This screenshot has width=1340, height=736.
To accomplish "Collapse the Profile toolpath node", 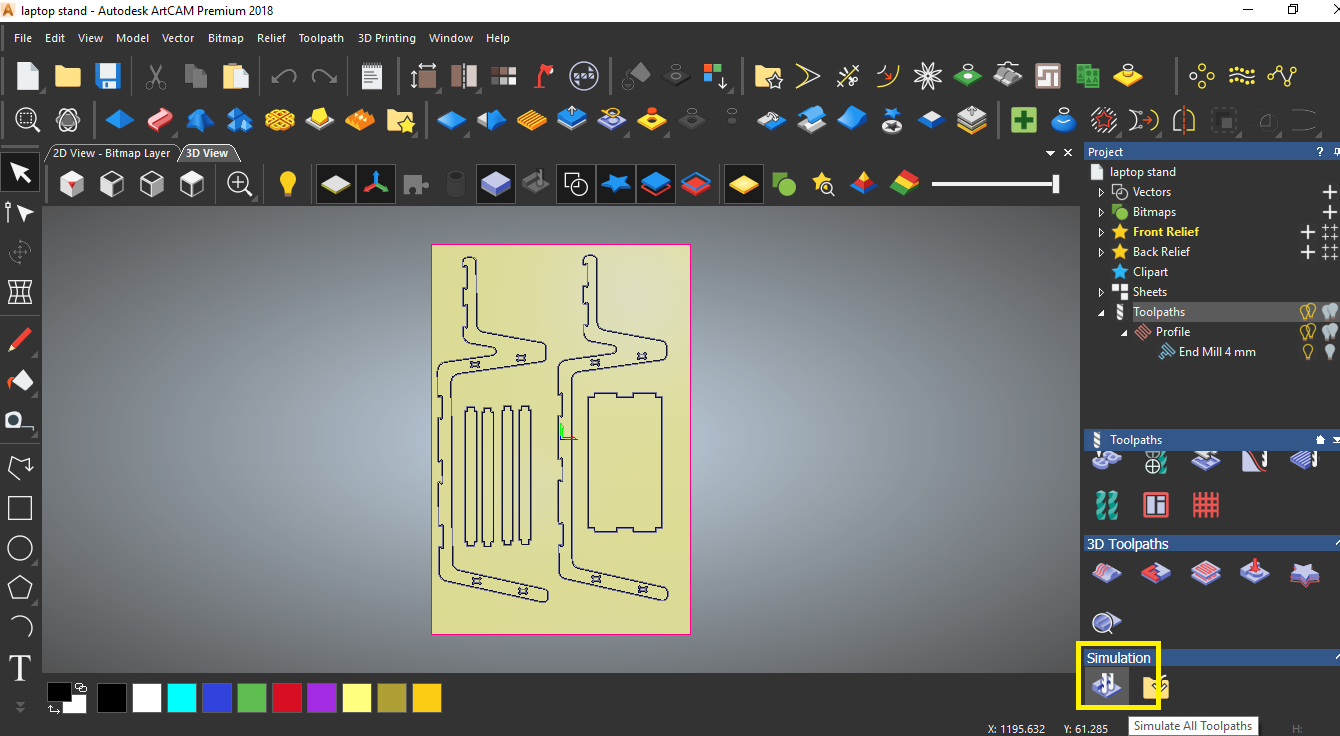I will click(x=1124, y=332).
